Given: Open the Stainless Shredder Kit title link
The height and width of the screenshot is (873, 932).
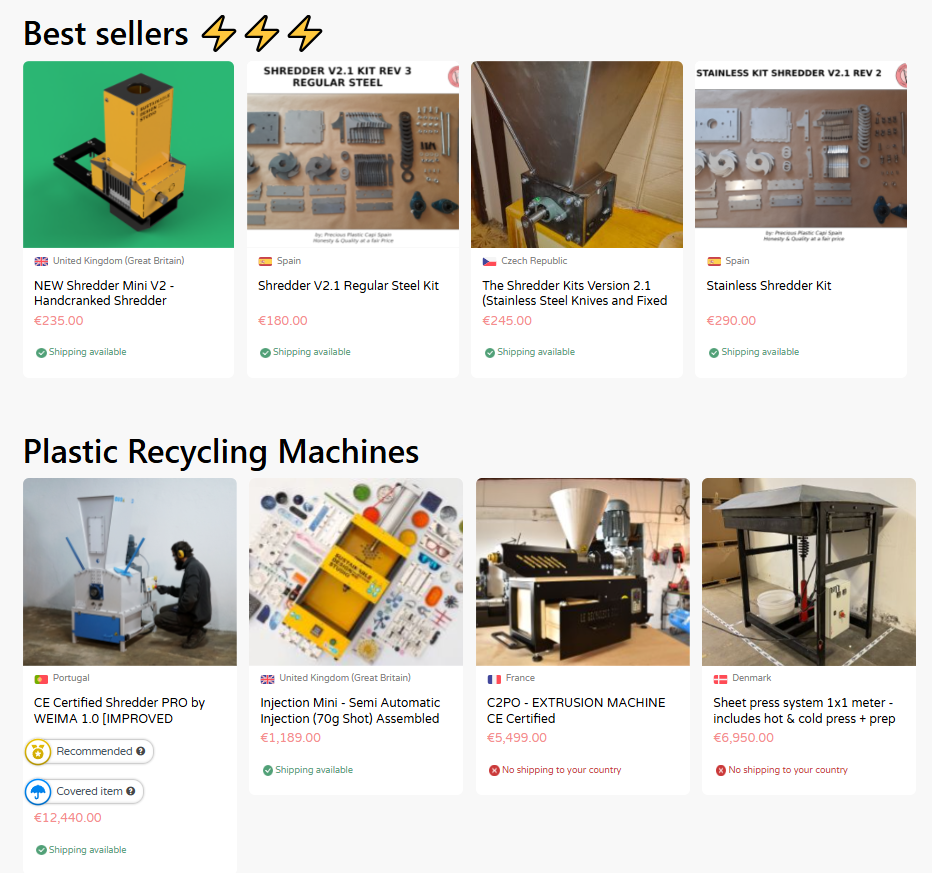Looking at the screenshot, I should click(769, 286).
